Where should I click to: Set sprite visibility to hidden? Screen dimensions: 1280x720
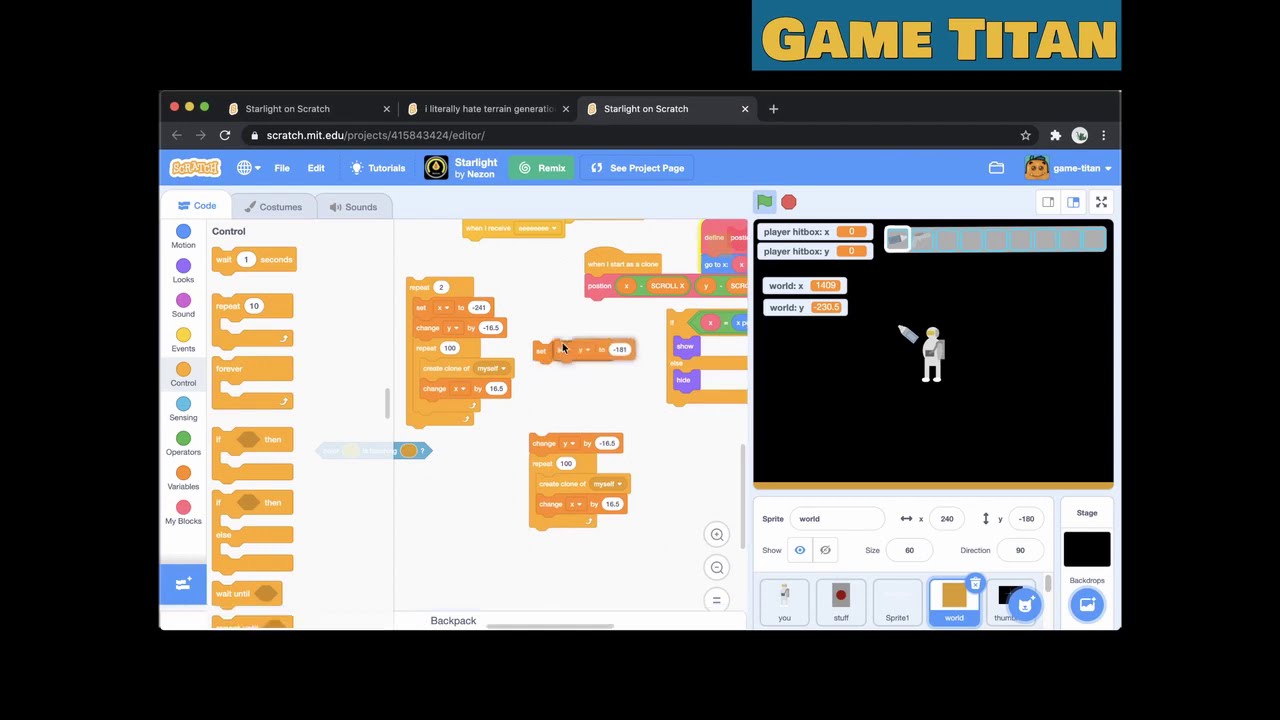click(825, 550)
